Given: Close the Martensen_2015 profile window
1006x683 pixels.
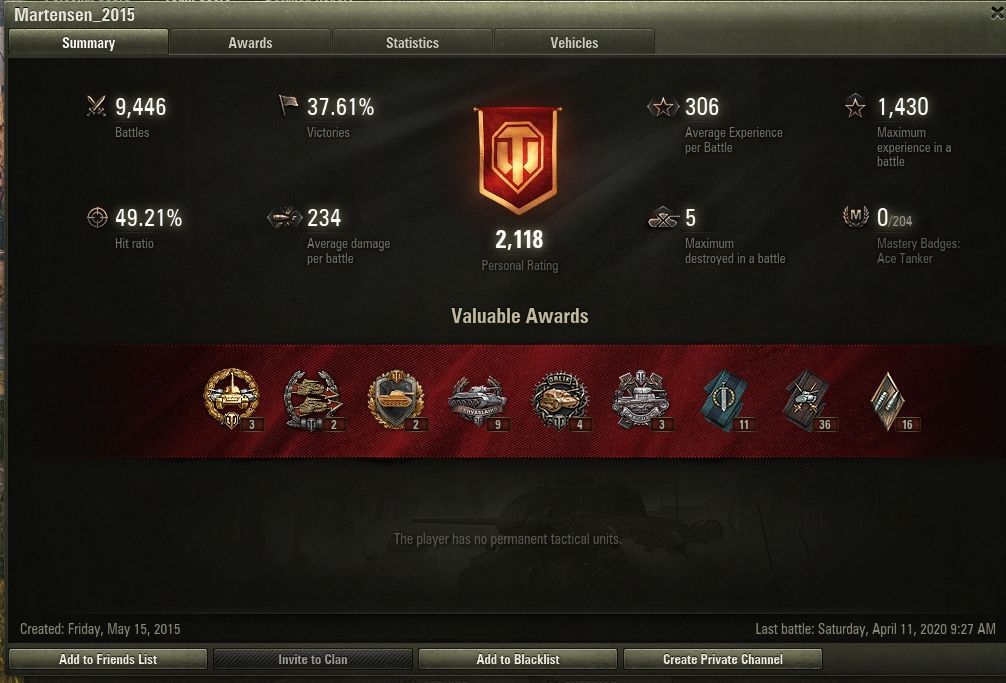Looking at the screenshot, I should pyautogui.click(x=998, y=13).
